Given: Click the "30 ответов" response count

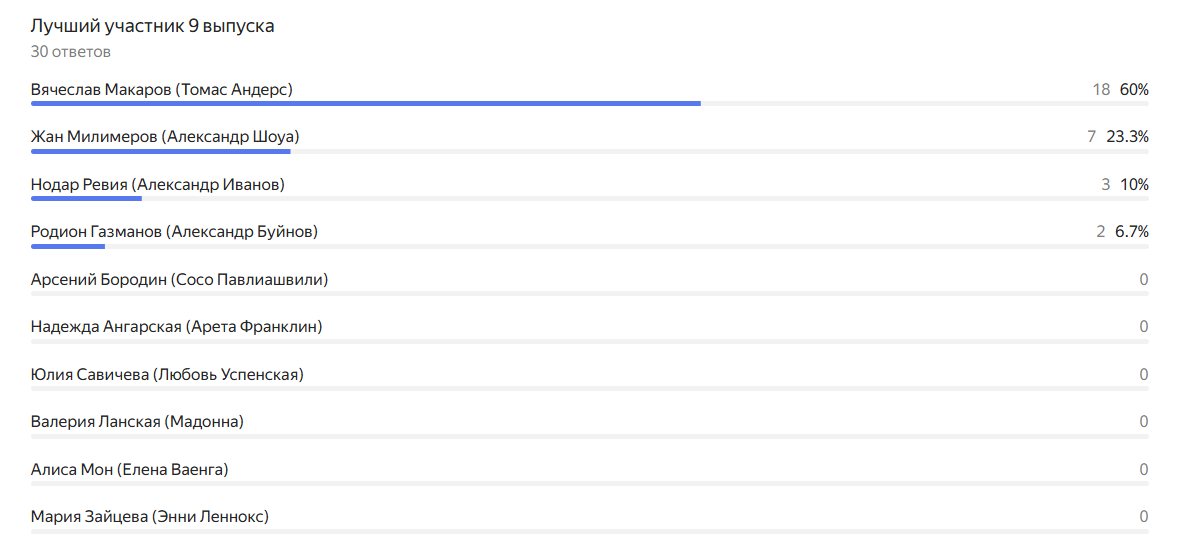Looking at the screenshot, I should pos(70,51).
